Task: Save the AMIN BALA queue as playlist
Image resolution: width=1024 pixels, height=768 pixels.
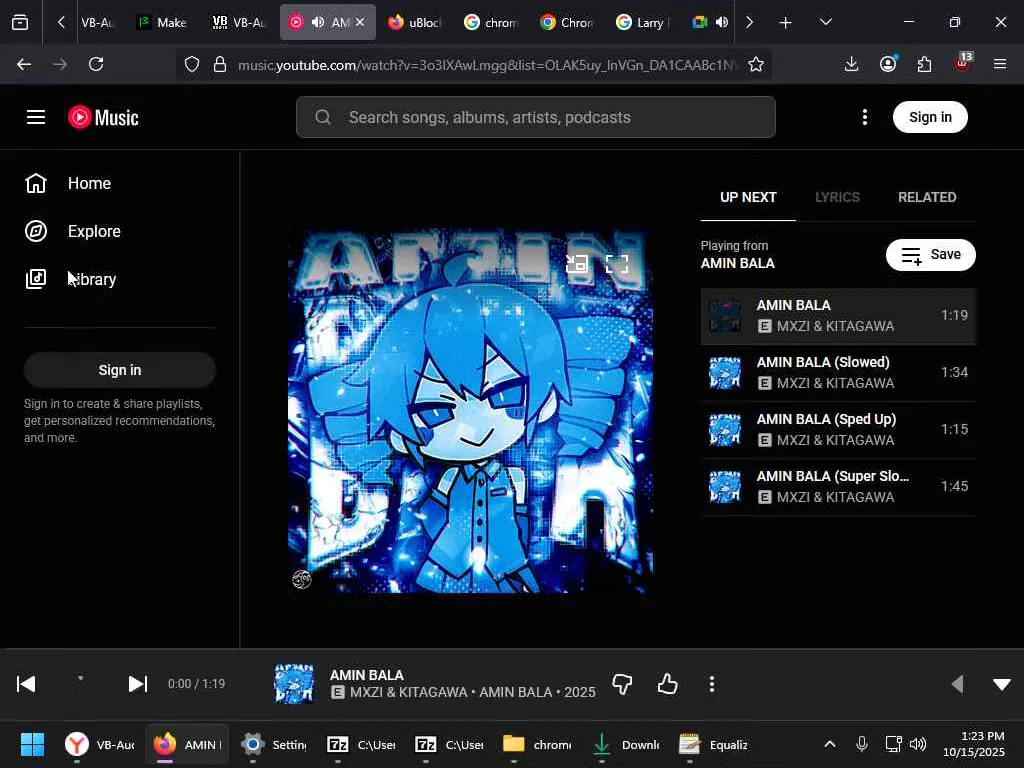Action: pos(931,255)
